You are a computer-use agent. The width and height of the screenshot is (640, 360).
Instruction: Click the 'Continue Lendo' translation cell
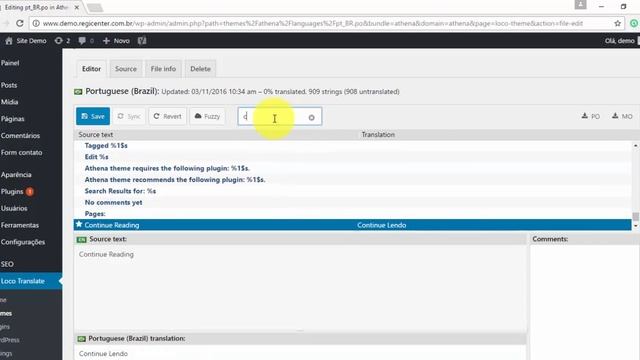point(382,225)
